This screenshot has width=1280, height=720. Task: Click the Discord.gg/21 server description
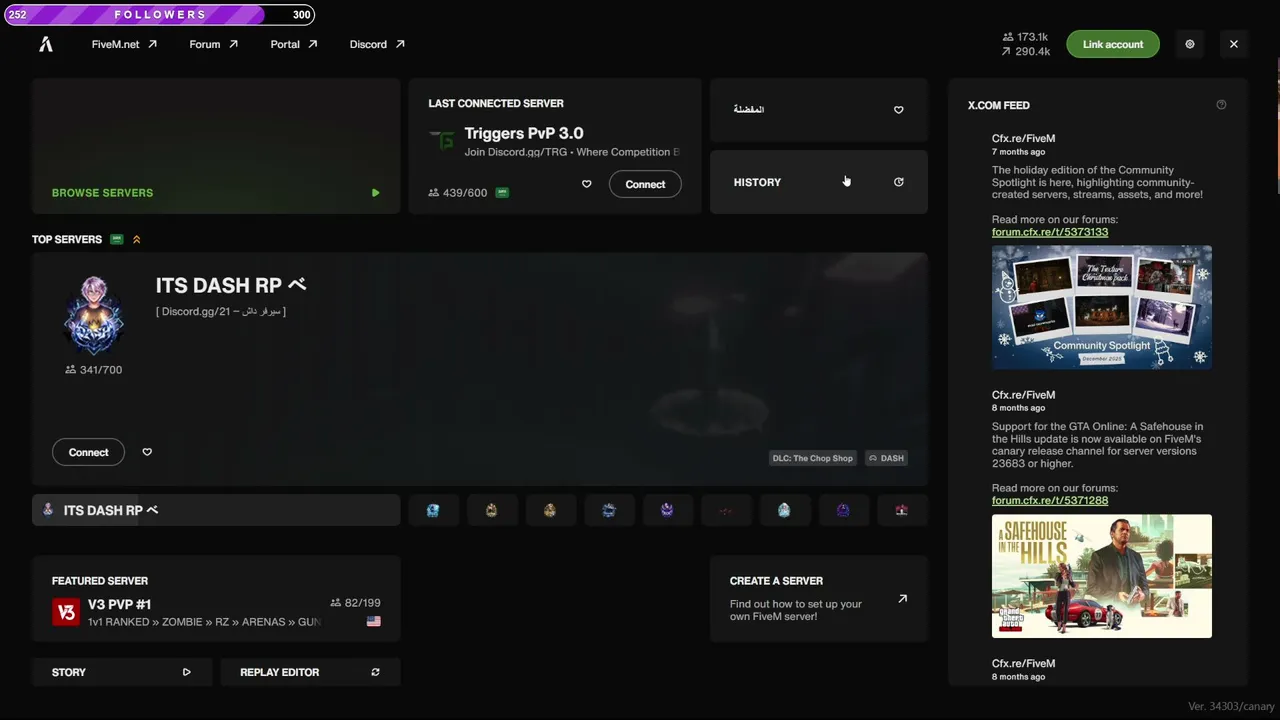[x=221, y=311]
